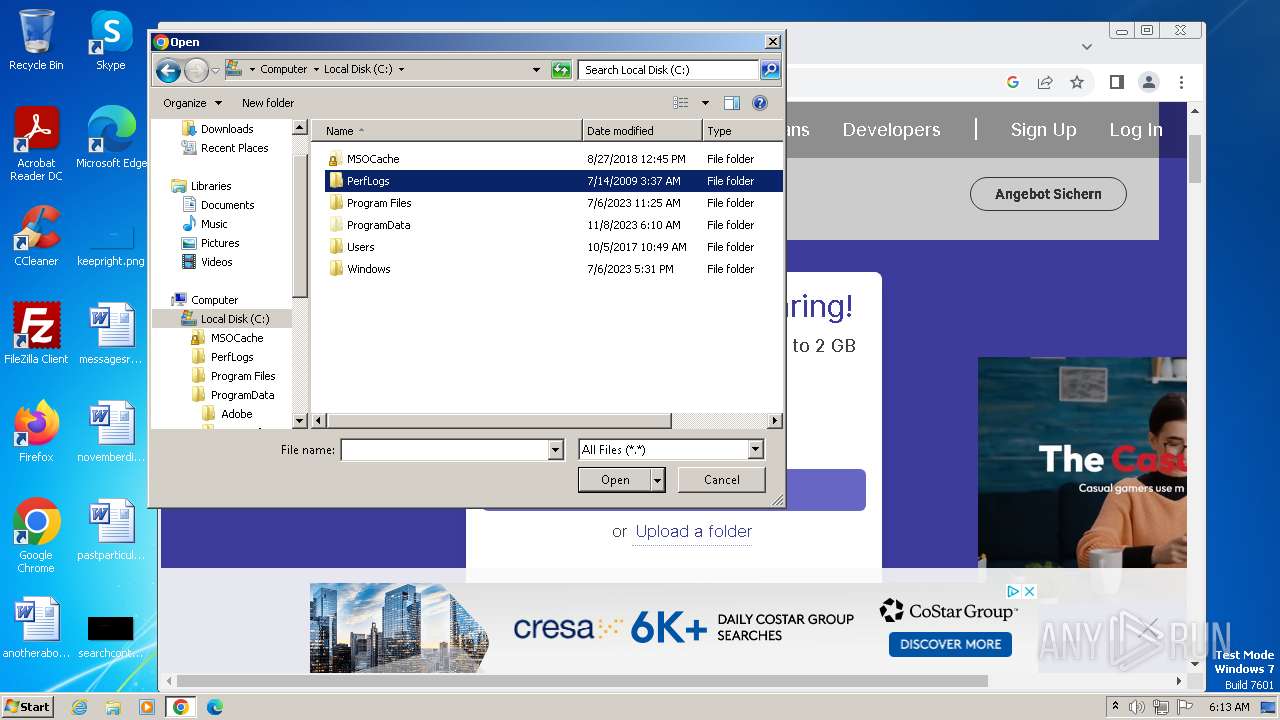Click the Open button
1280x720 pixels.
pos(615,480)
